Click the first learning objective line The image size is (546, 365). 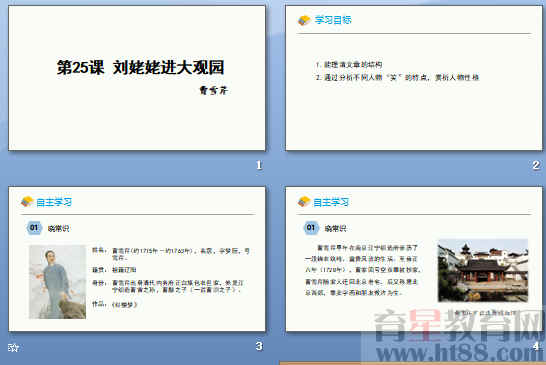point(349,65)
